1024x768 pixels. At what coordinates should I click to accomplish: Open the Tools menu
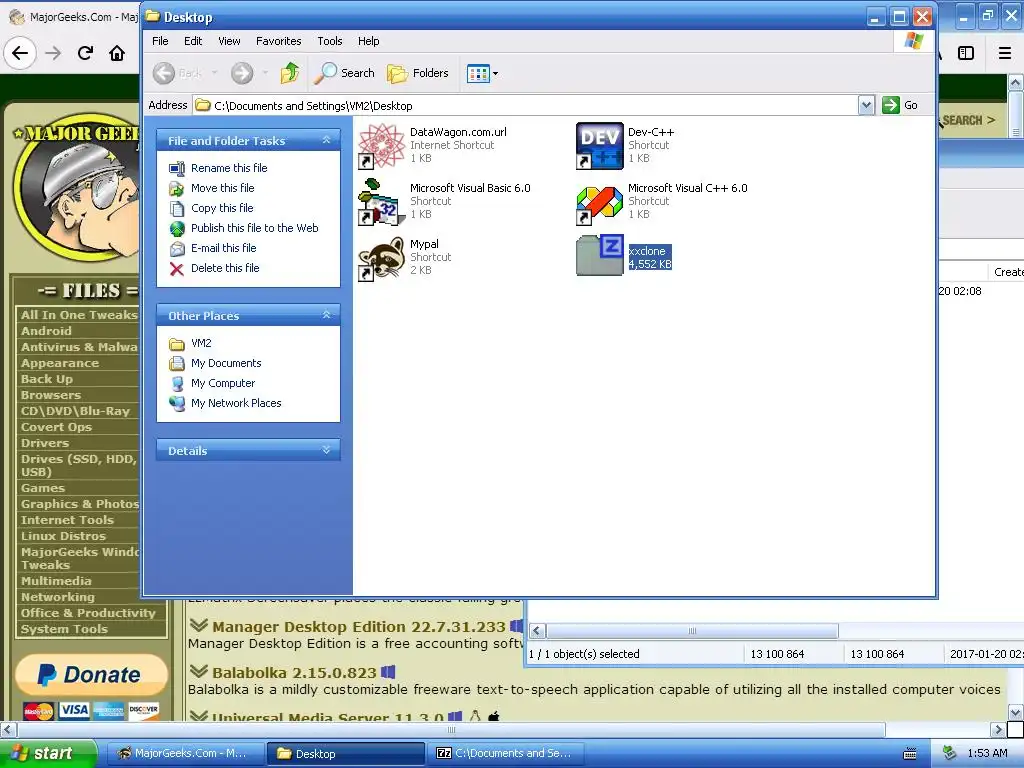(330, 41)
